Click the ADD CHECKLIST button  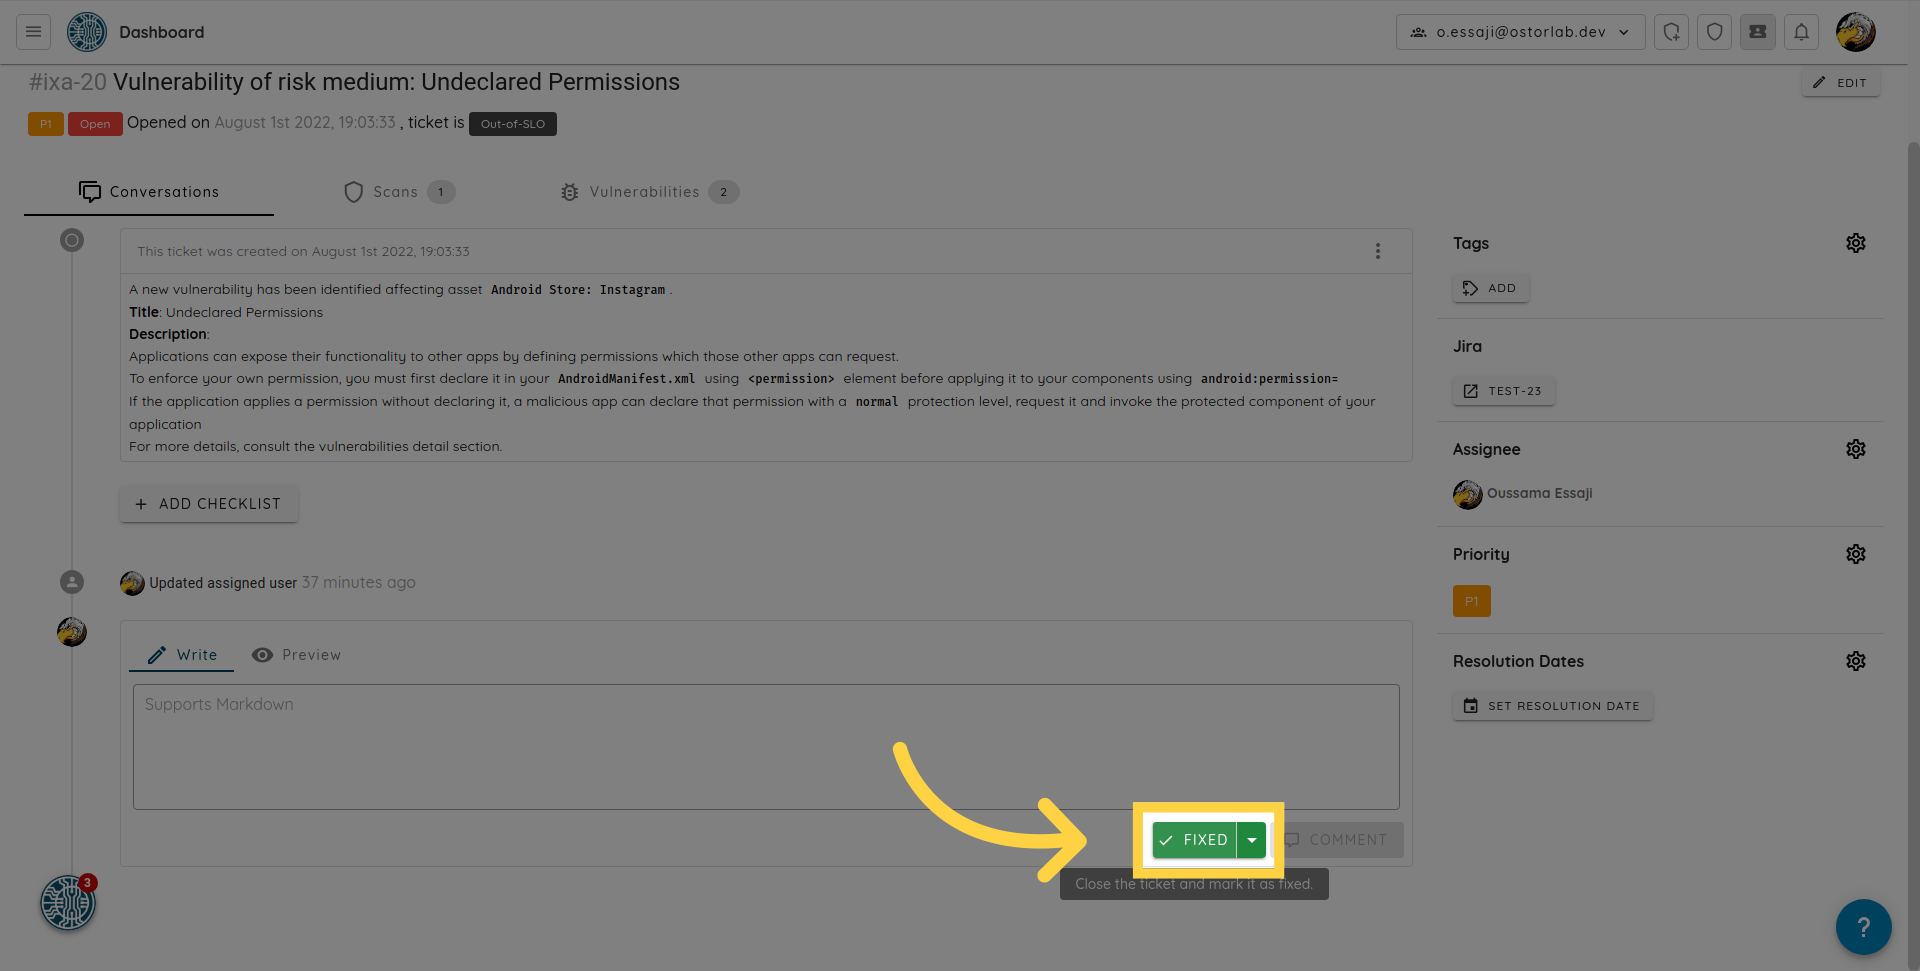[209, 504]
